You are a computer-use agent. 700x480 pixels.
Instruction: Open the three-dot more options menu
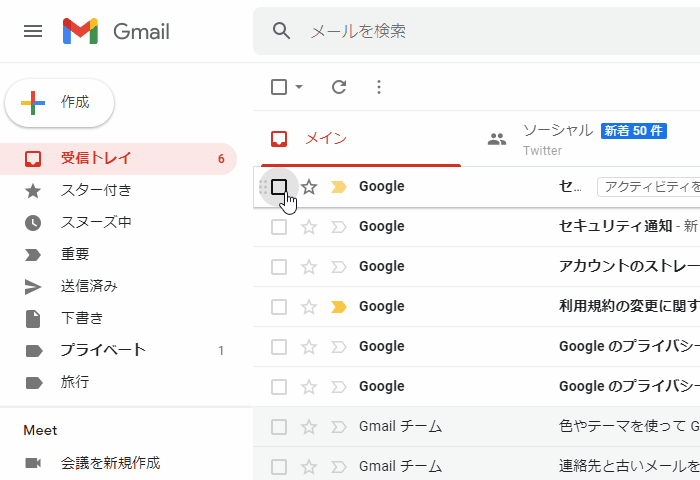click(x=379, y=87)
